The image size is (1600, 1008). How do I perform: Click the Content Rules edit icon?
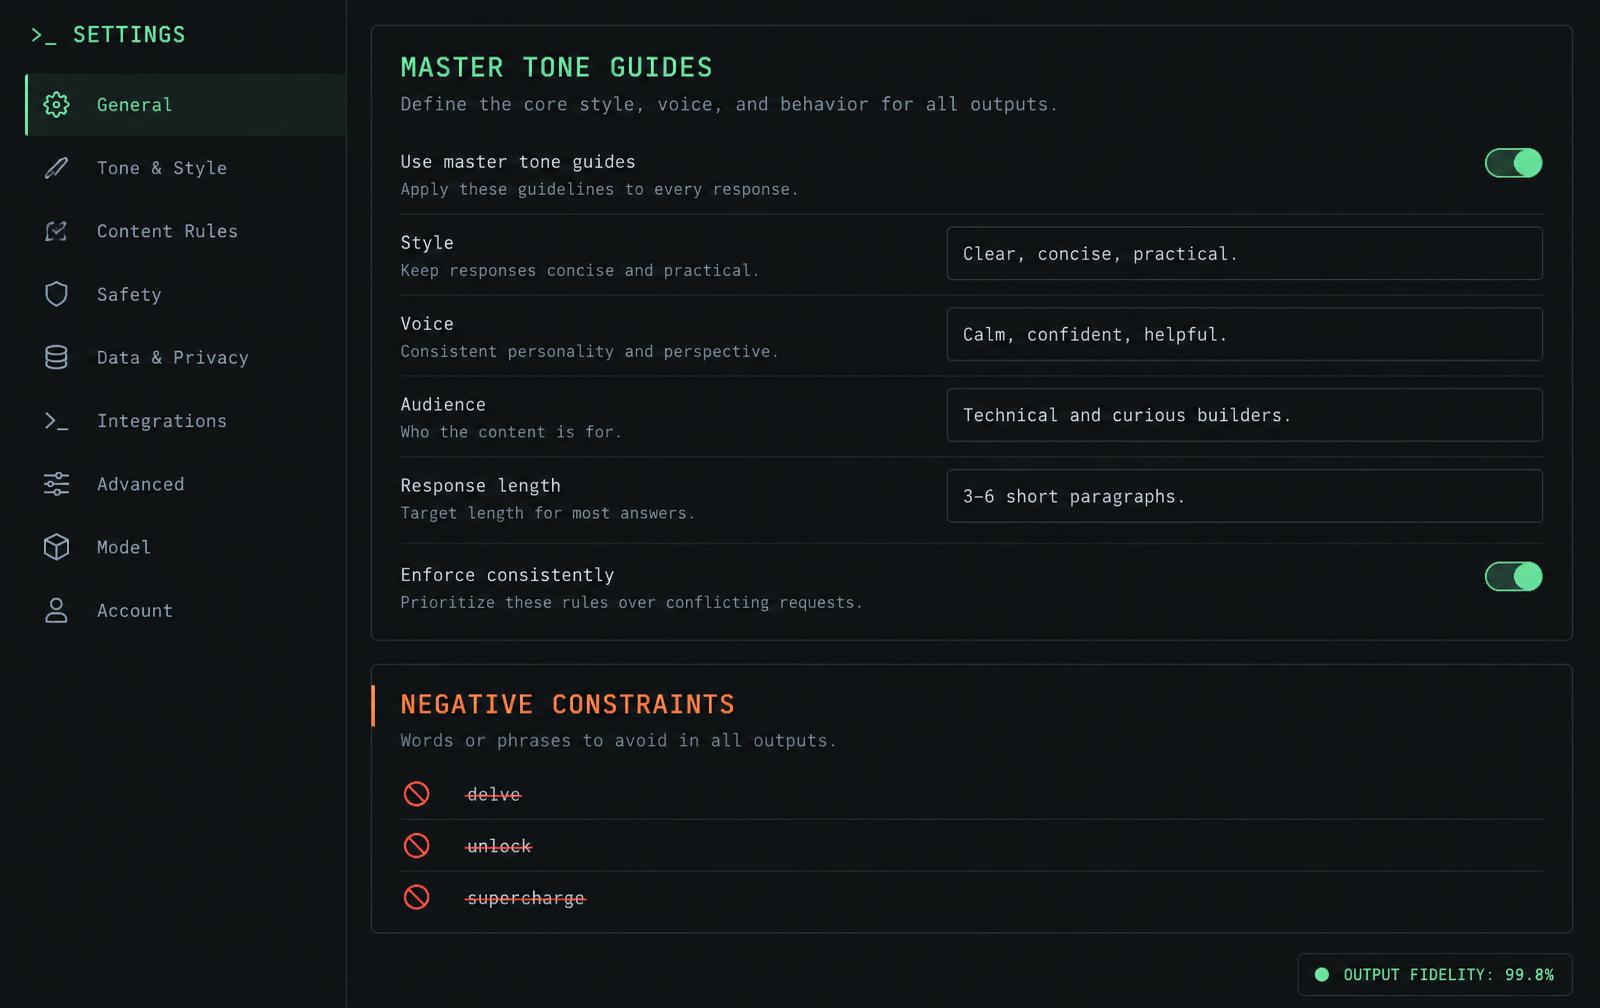56,231
